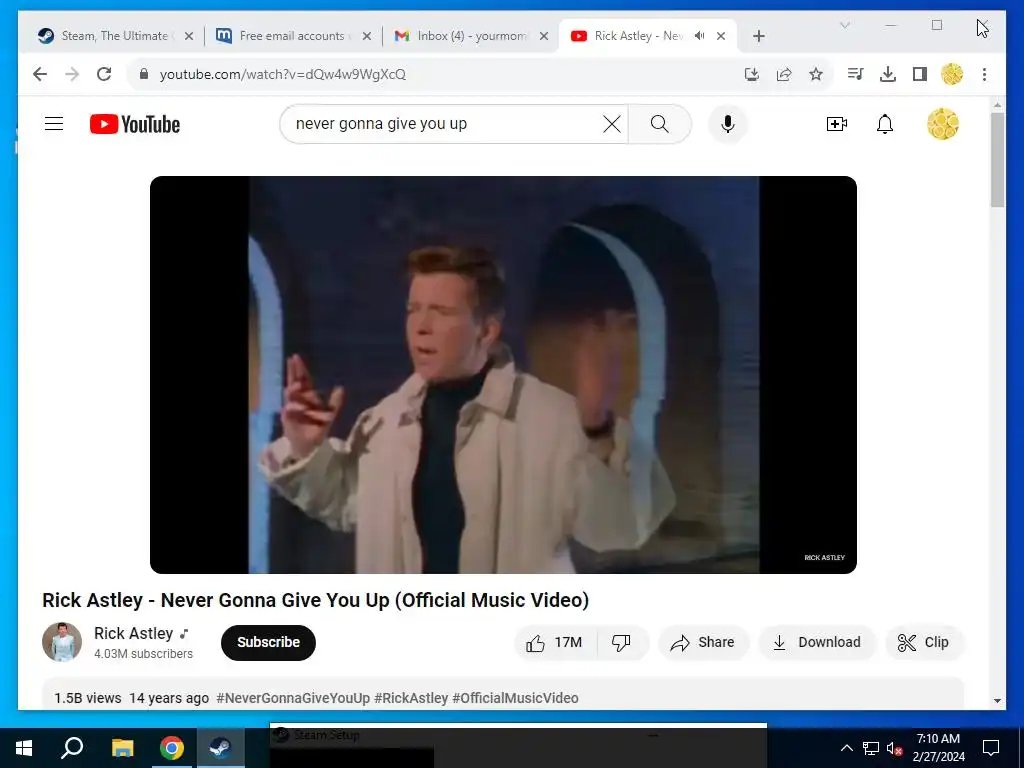The image size is (1024, 768).
Task: Close the Free email accounts tab
Action: [x=367, y=36]
